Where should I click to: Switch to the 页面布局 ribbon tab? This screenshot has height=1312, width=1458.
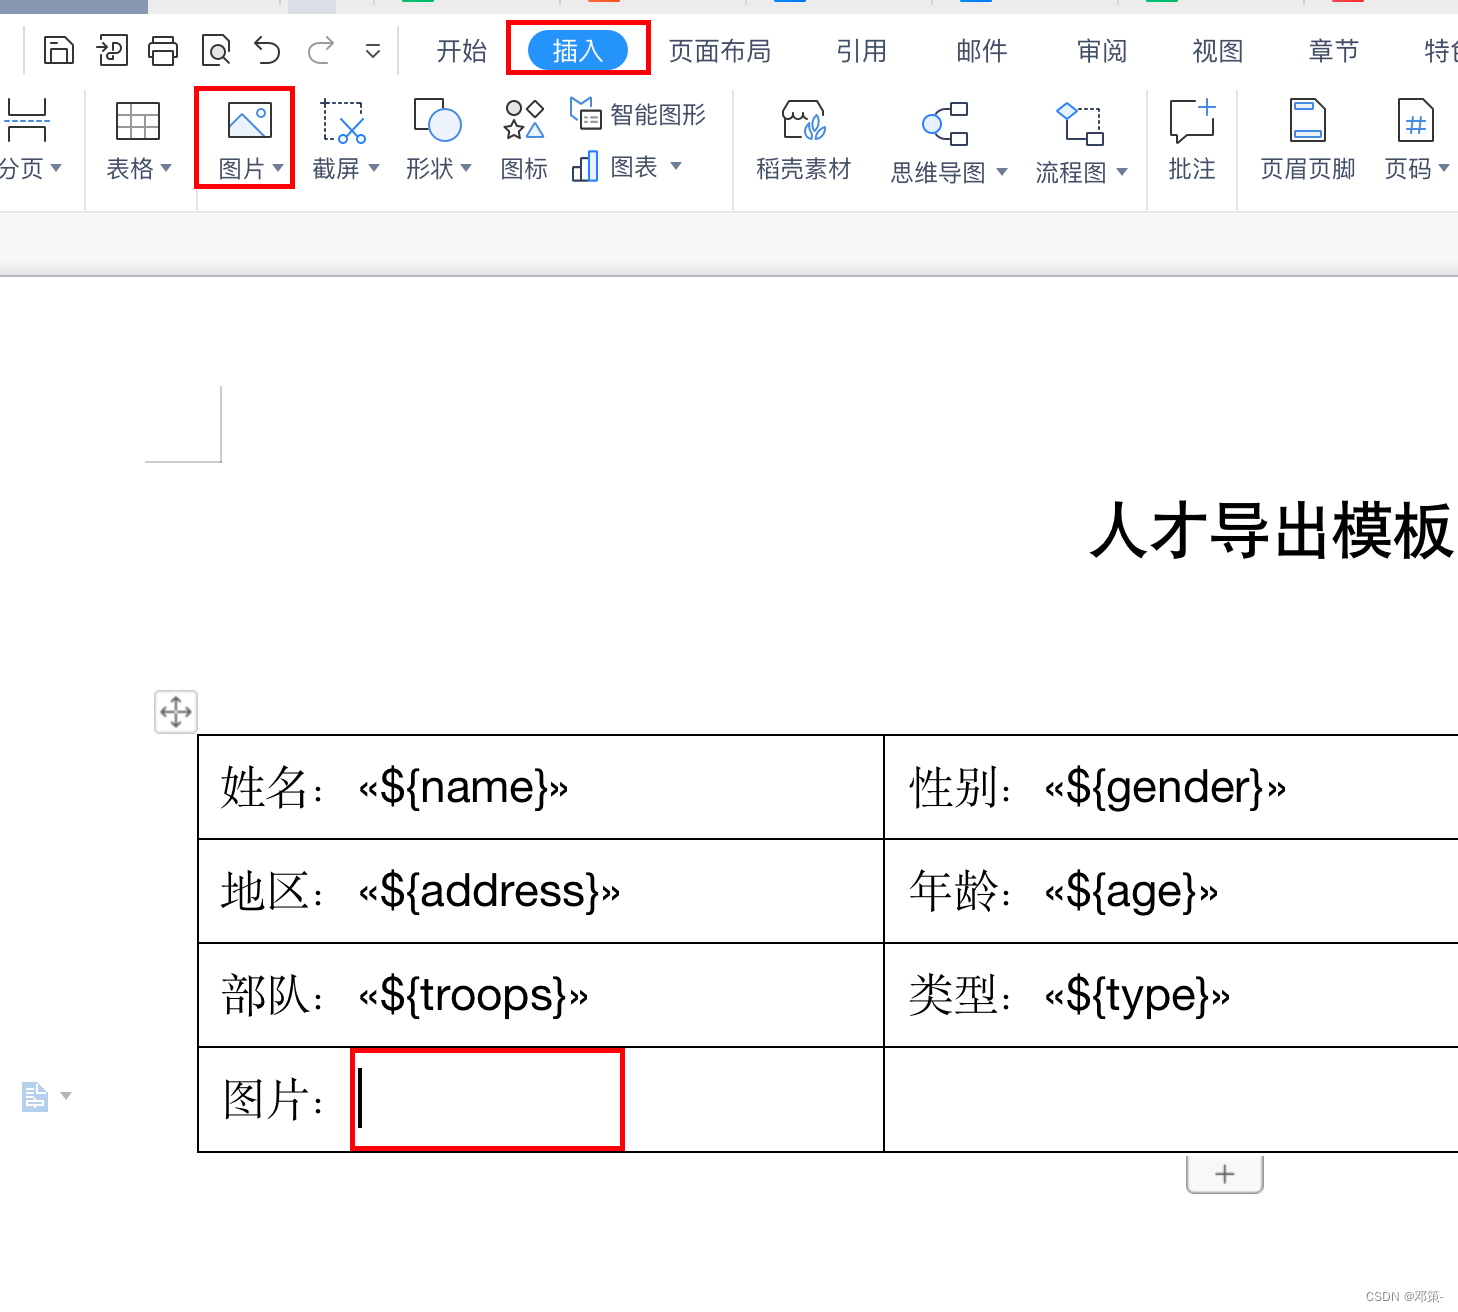click(x=720, y=49)
